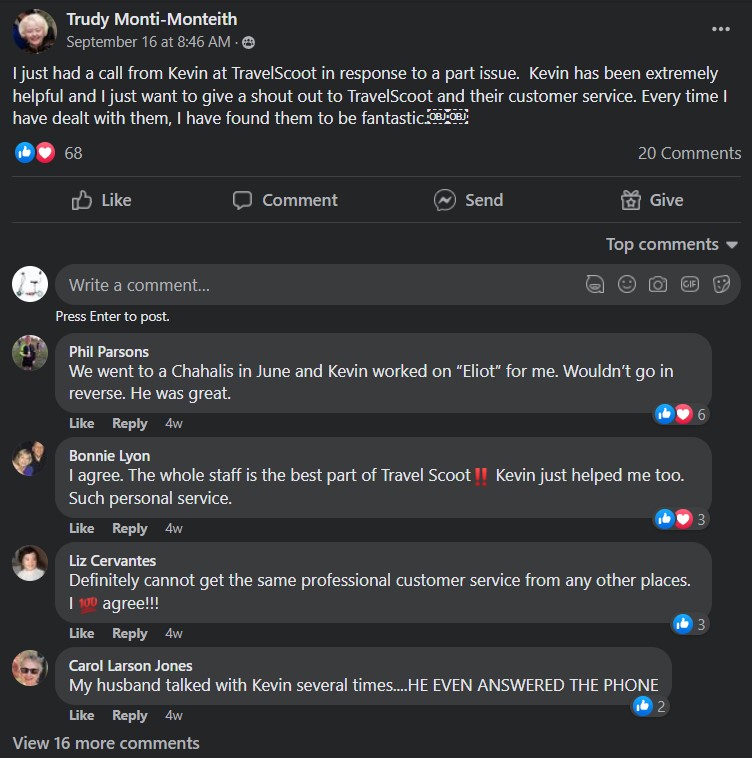Like the post by Trudy Monti-Monteith

tap(102, 200)
